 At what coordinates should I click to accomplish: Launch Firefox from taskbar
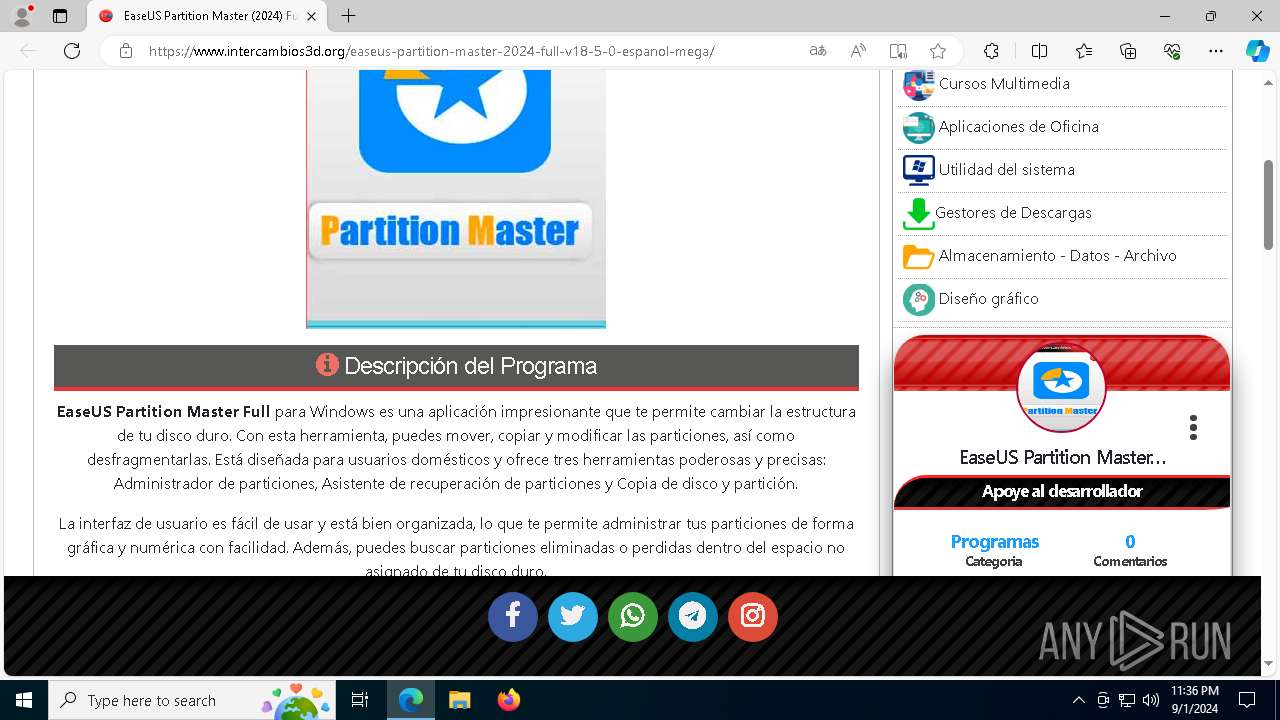[x=509, y=700]
